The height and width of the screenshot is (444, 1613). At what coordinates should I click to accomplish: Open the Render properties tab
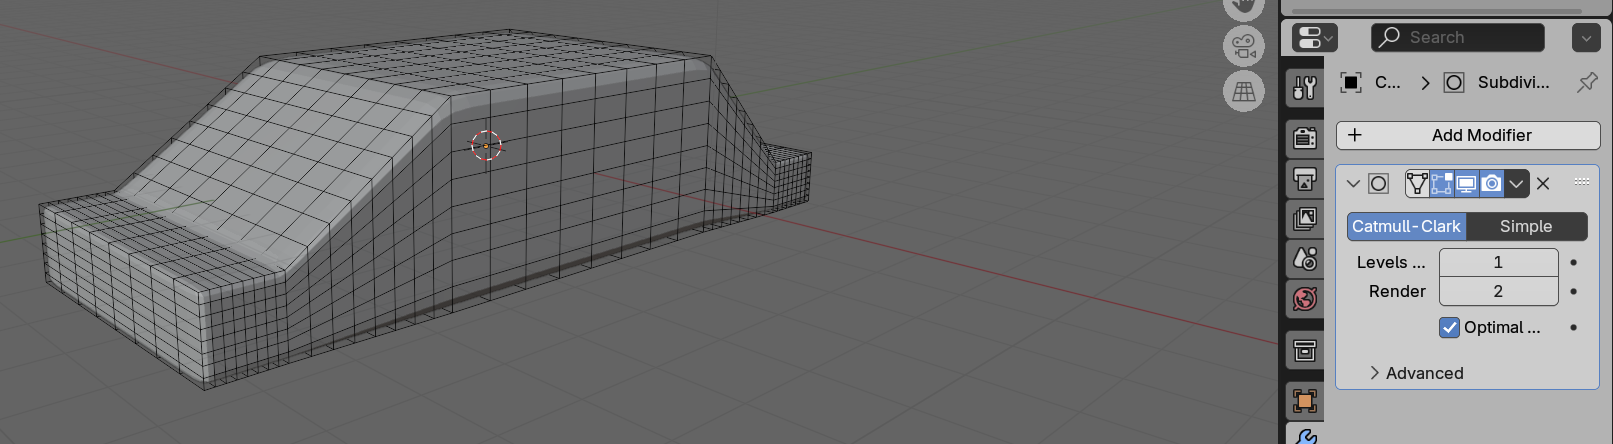click(x=1304, y=136)
